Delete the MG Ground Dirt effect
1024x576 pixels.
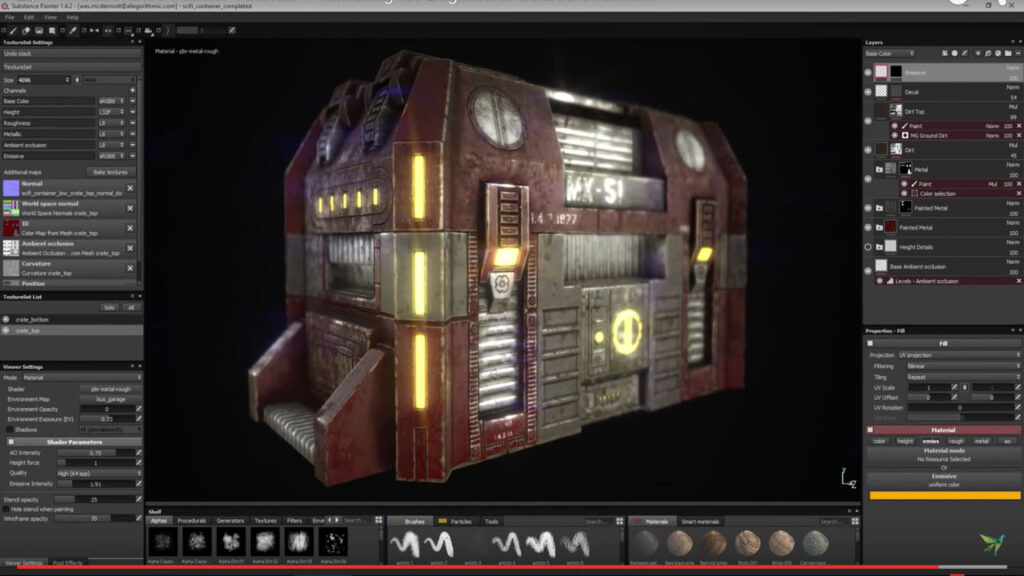1019,135
